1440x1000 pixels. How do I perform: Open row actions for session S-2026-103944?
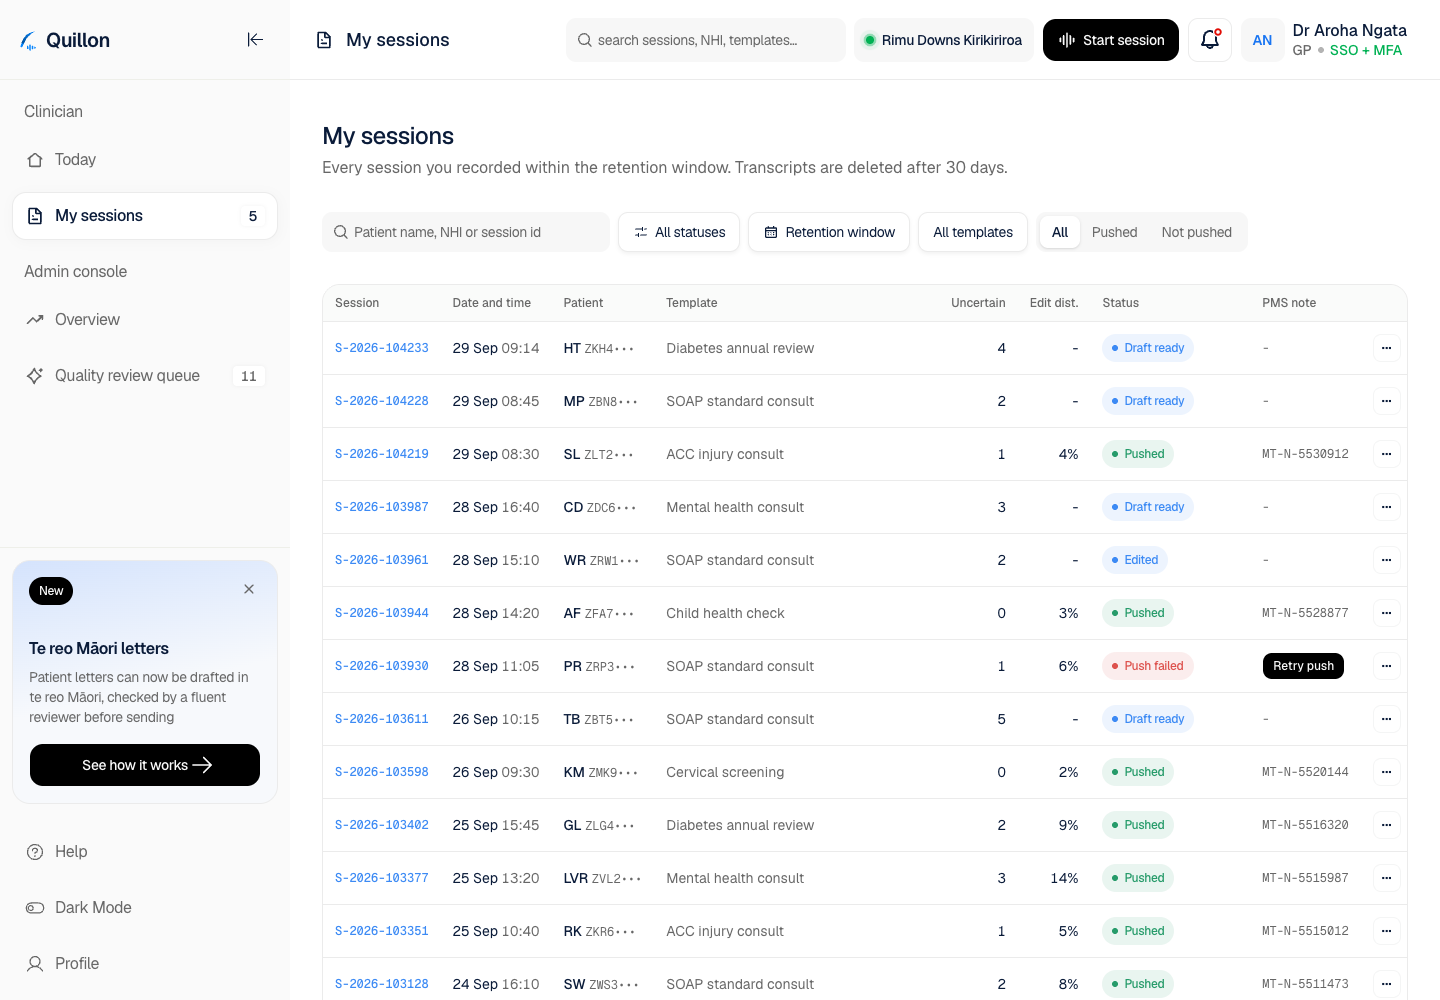click(1386, 613)
